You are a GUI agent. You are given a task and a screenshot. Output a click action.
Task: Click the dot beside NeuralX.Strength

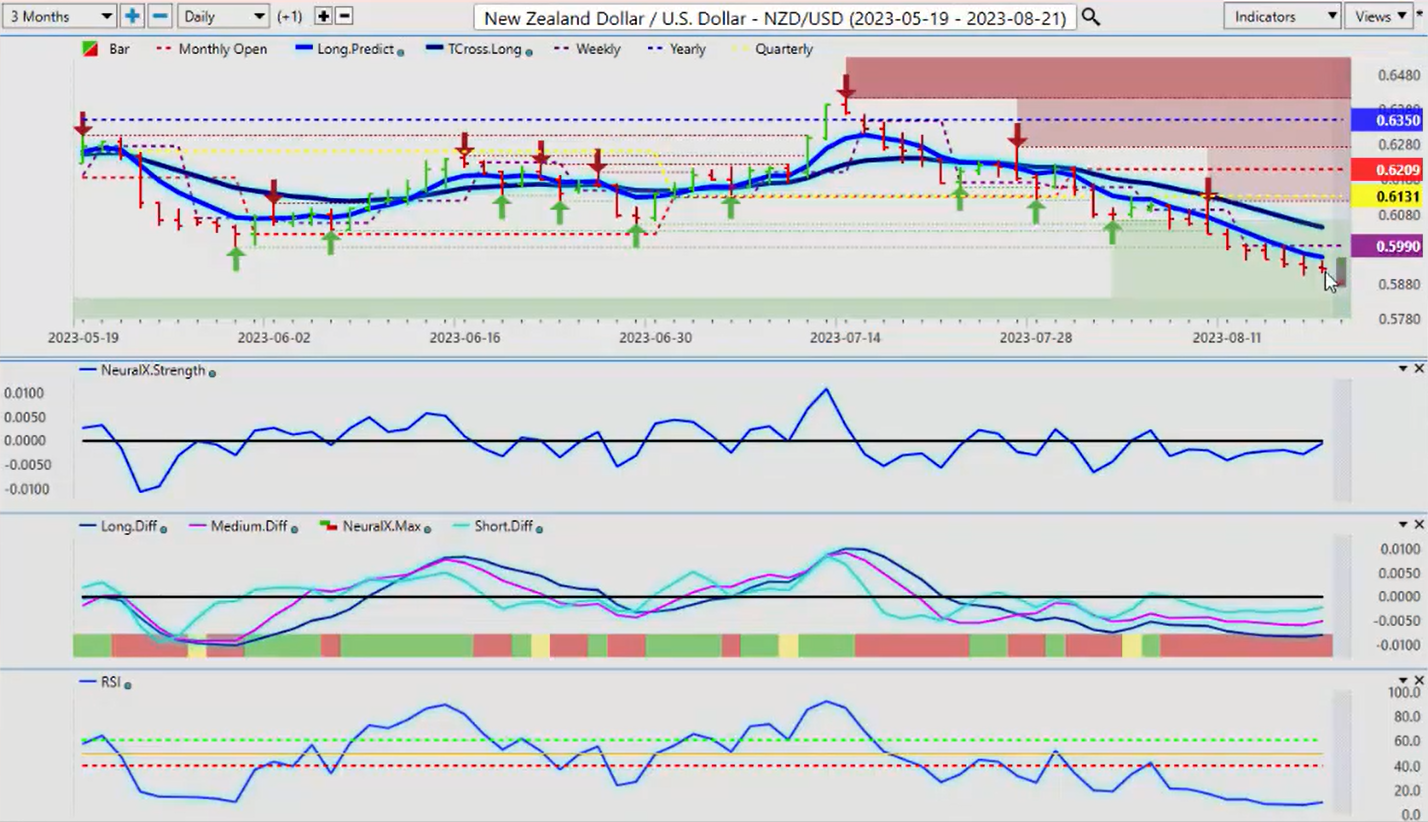pyautogui.click(x=212, y=372)
